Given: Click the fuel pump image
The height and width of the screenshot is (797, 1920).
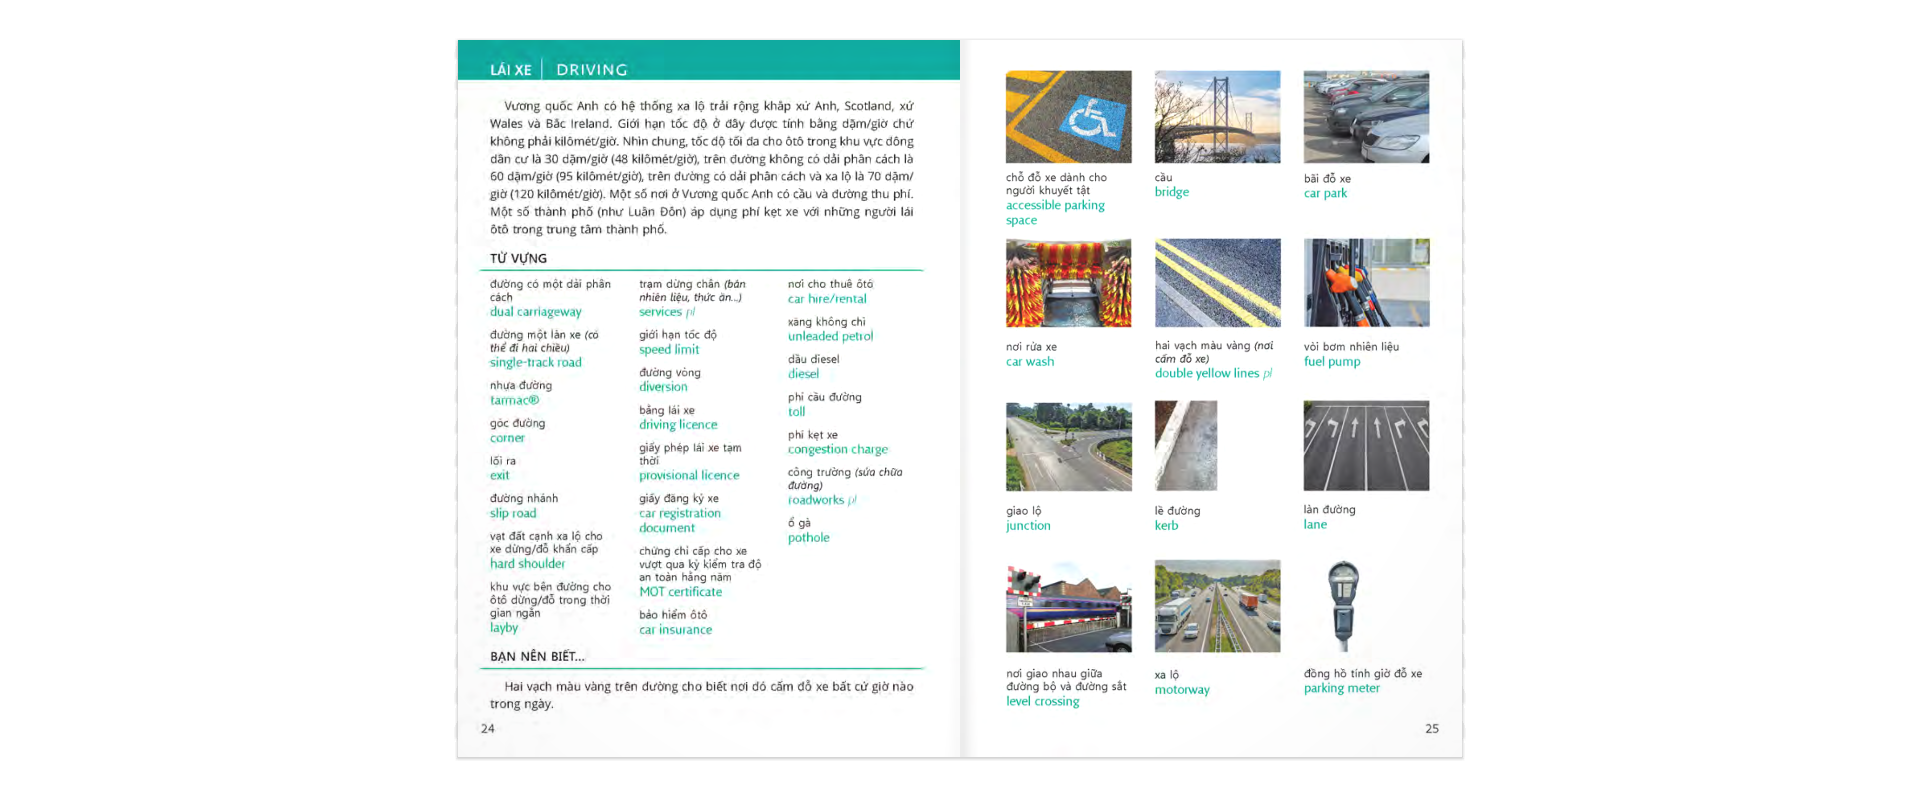Looking at the screenshot, I should tap(1366, 283).
